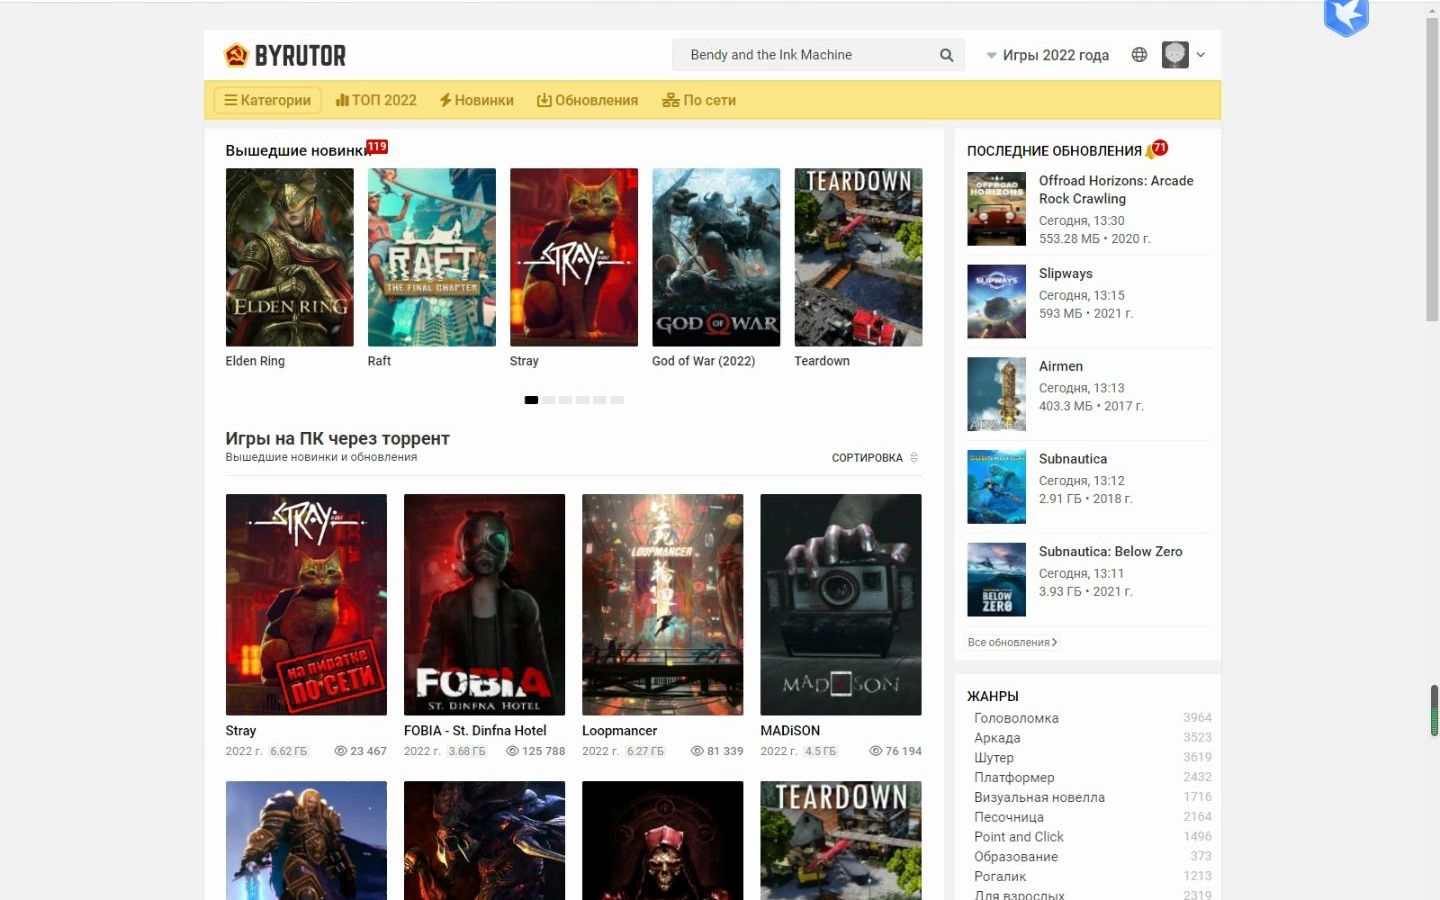The width and height of the screenshot is (1440, 900).
Task: Click the notification bell with 71 badge
Action: tap(1157, 149)
